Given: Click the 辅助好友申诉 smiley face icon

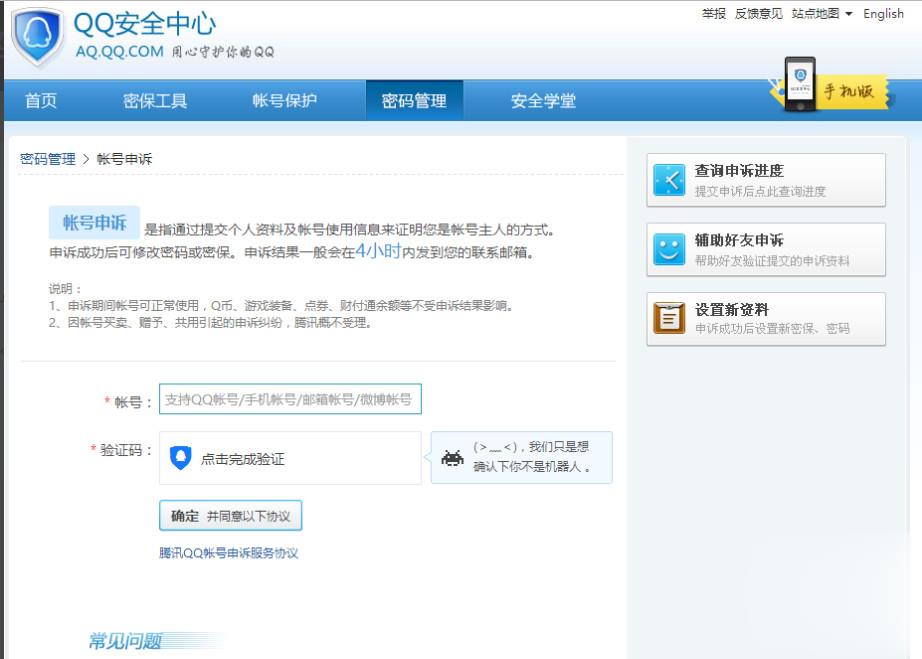Looking at the screenshot, I should click(669, 250).
